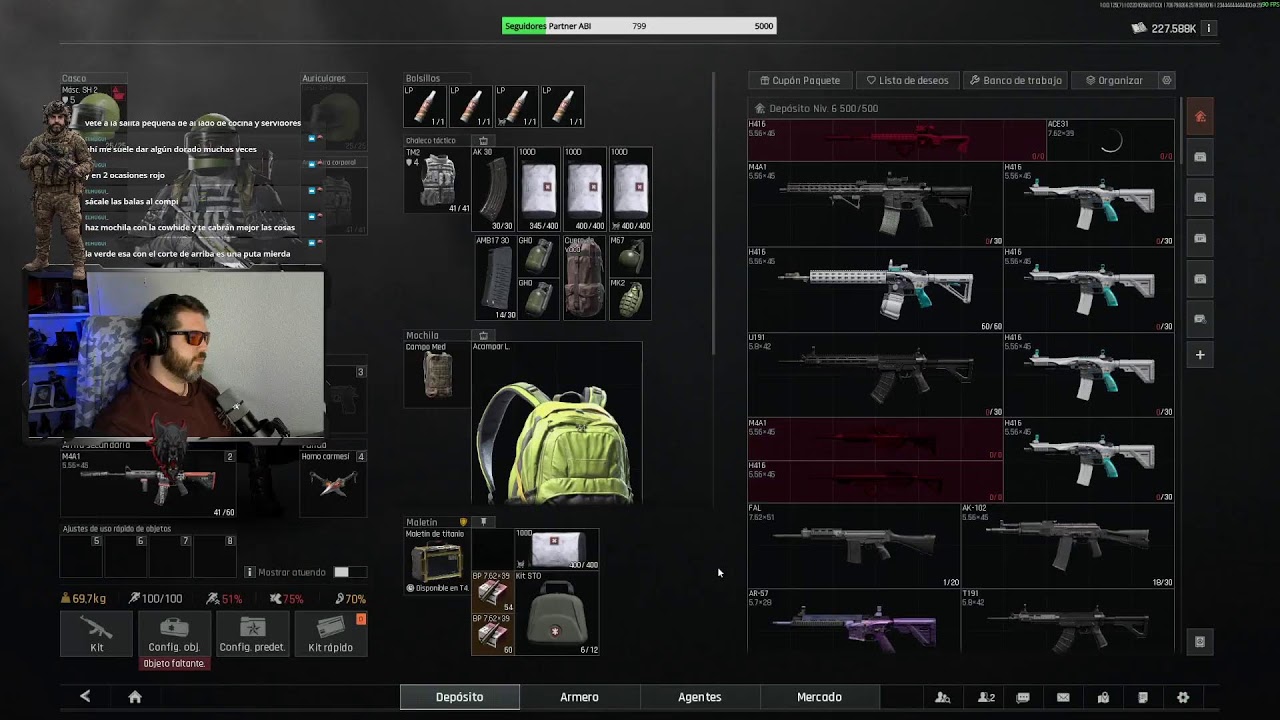This screenshot has height=720, width=1280.
Task: Open the notebook tasks icon in bottom bar
Action: tap(1143, 697)
